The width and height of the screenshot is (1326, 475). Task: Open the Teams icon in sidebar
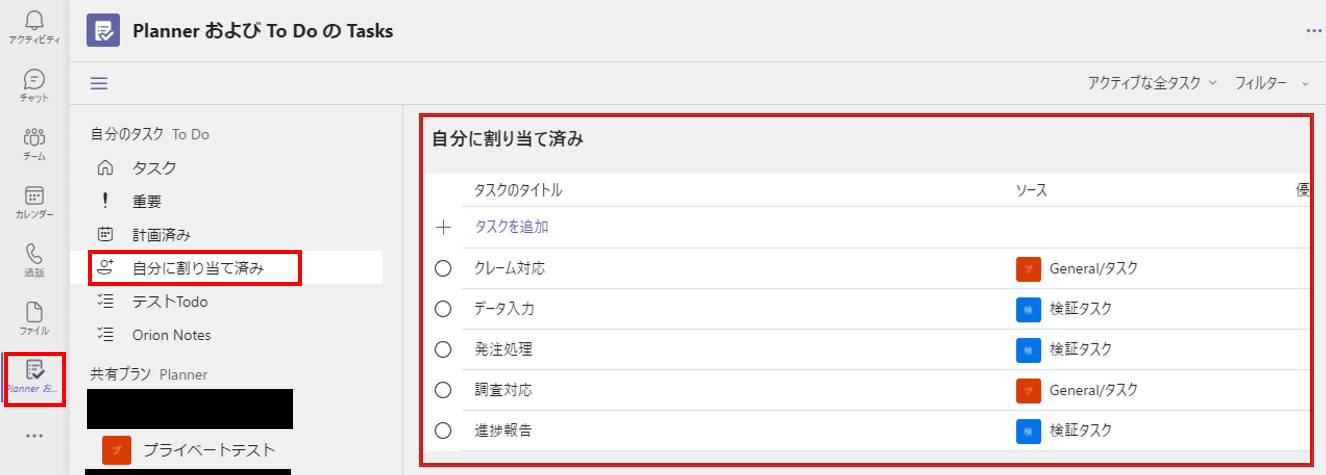34,138
